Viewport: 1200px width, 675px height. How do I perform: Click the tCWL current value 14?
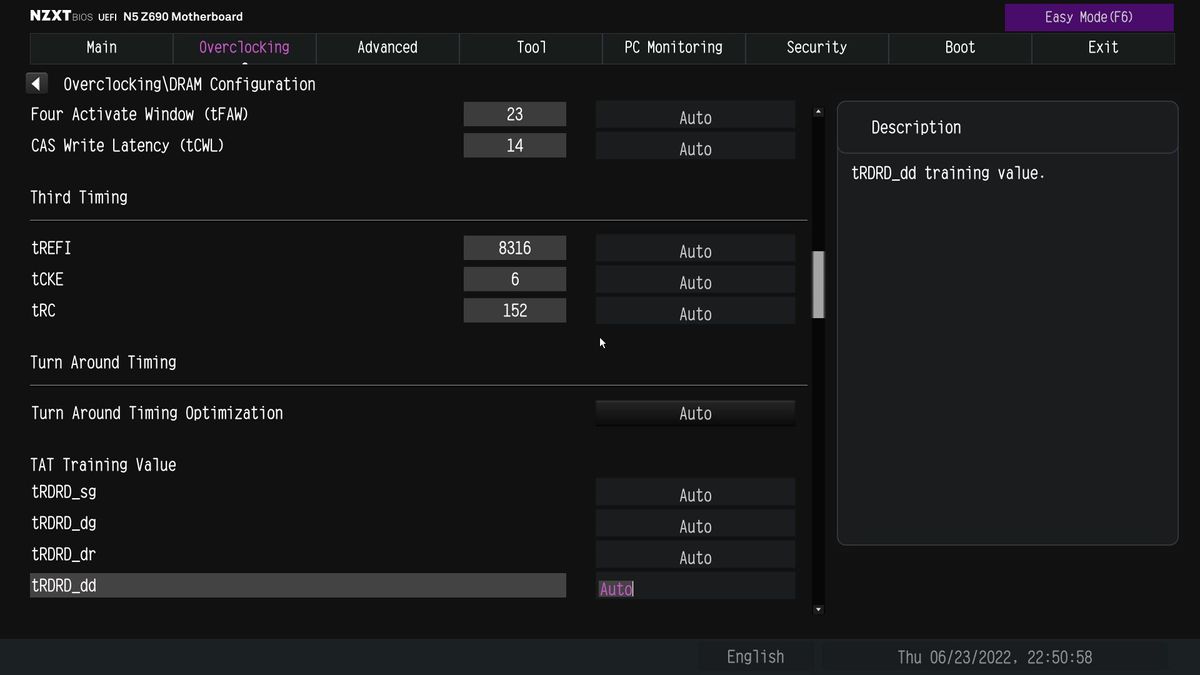[515, 145]
